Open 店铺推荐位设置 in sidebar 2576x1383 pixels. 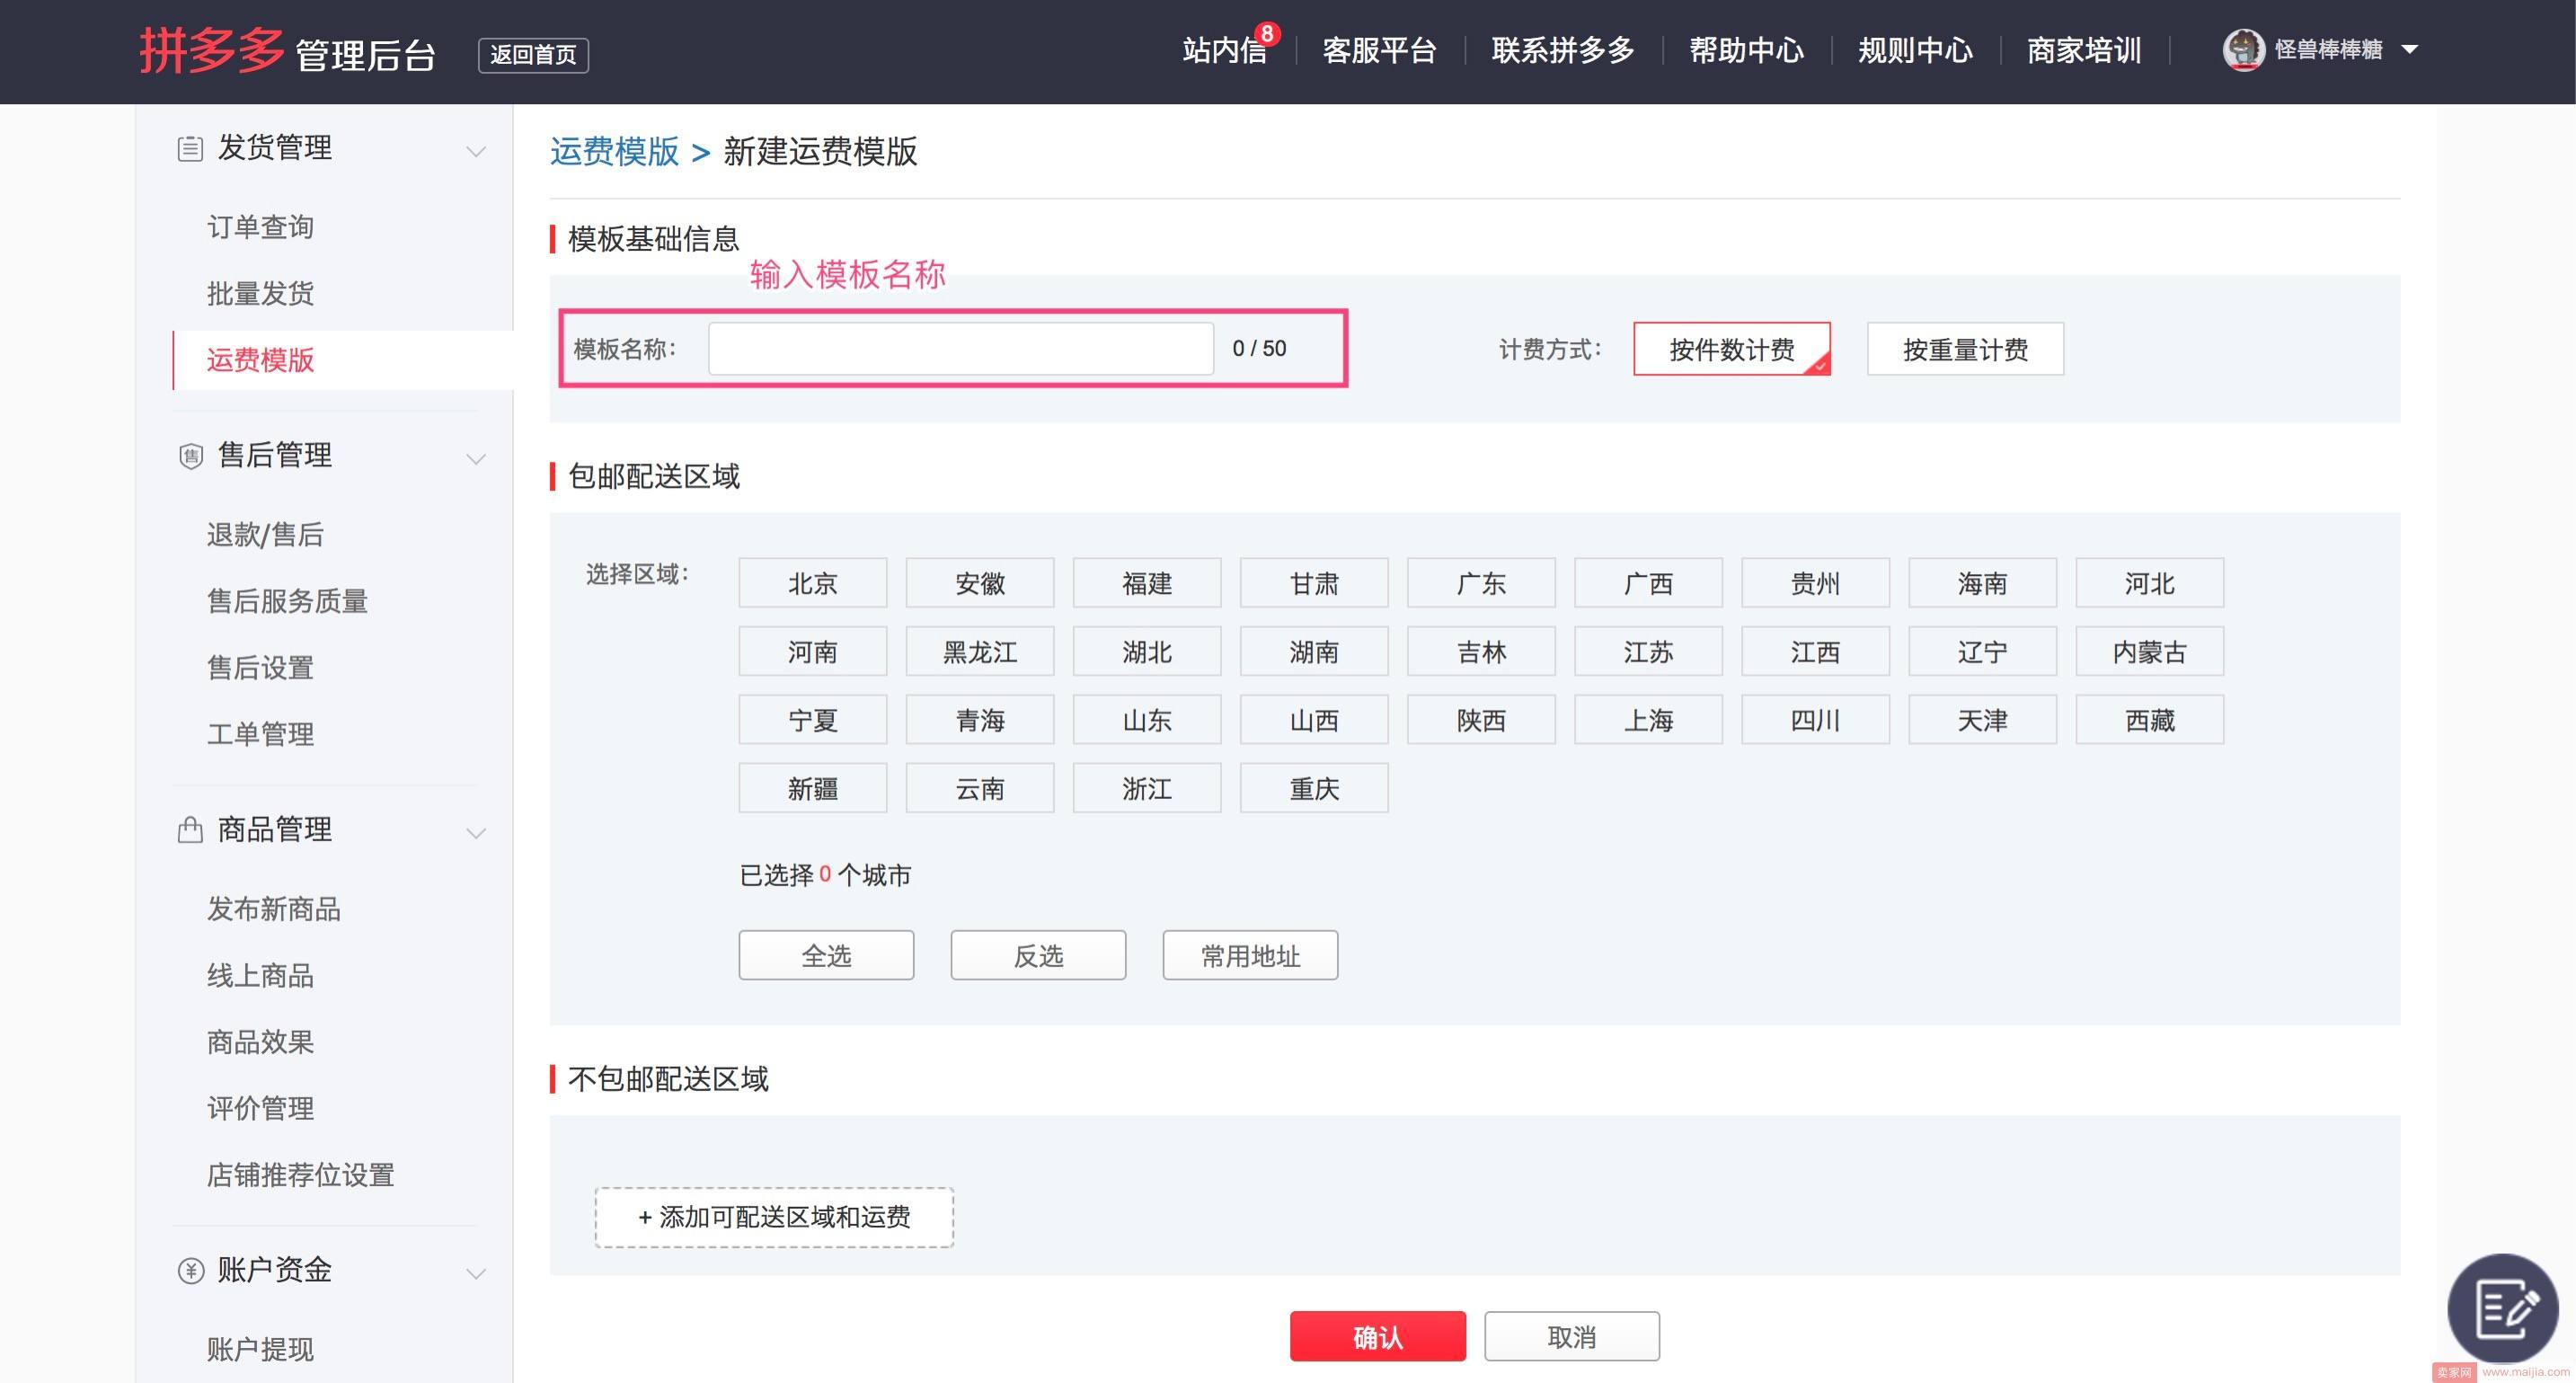tap(300, 1175)
